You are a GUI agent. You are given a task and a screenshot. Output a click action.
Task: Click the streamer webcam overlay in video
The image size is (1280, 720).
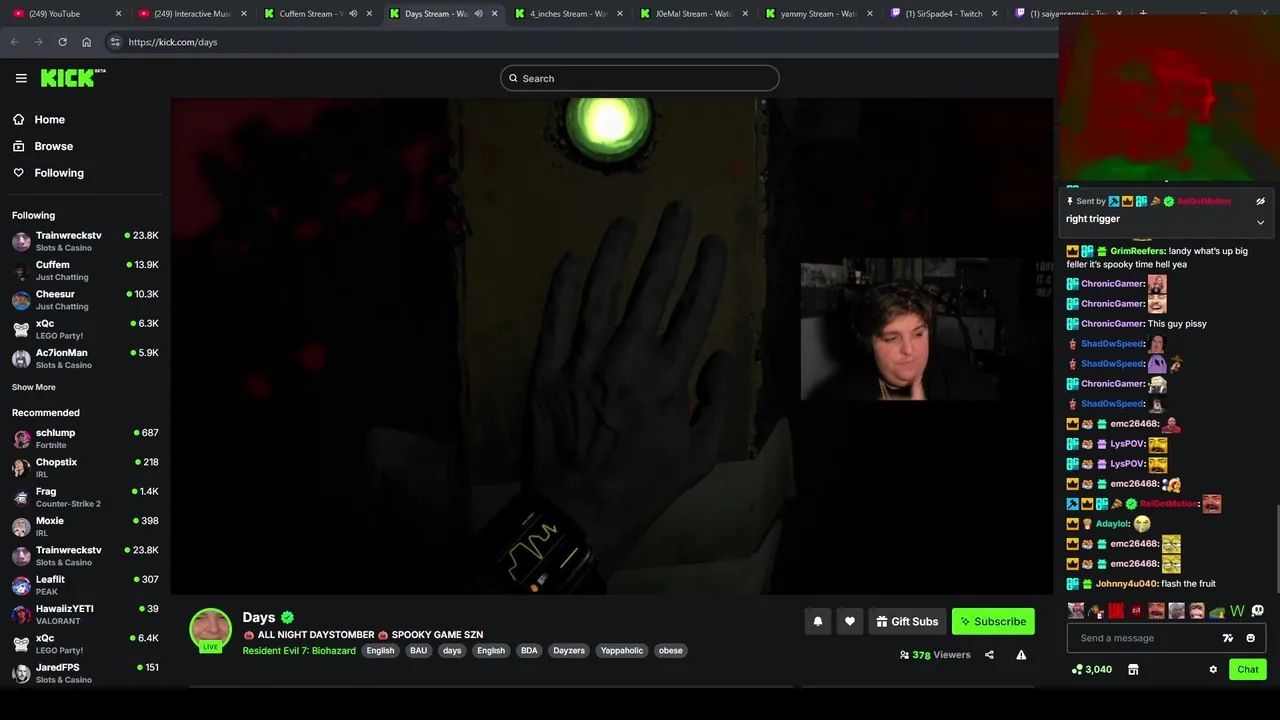click(900, 329)
